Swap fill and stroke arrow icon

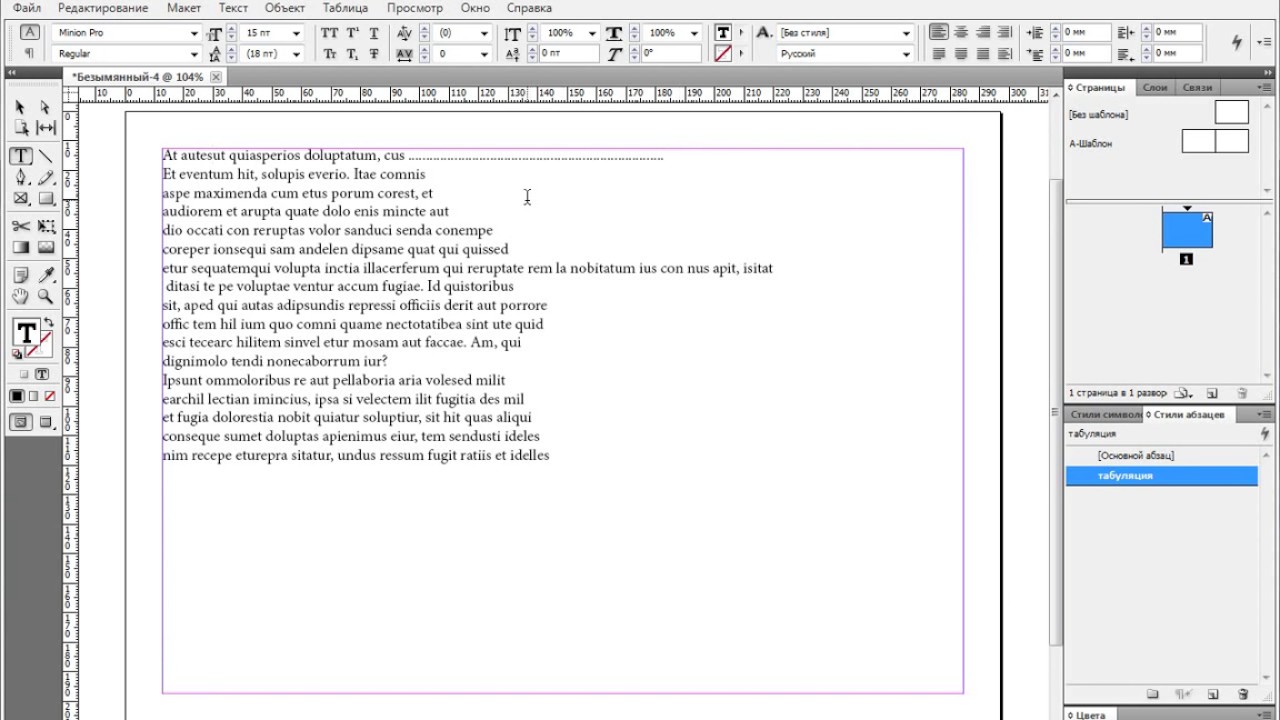click(x=48, y=322)
